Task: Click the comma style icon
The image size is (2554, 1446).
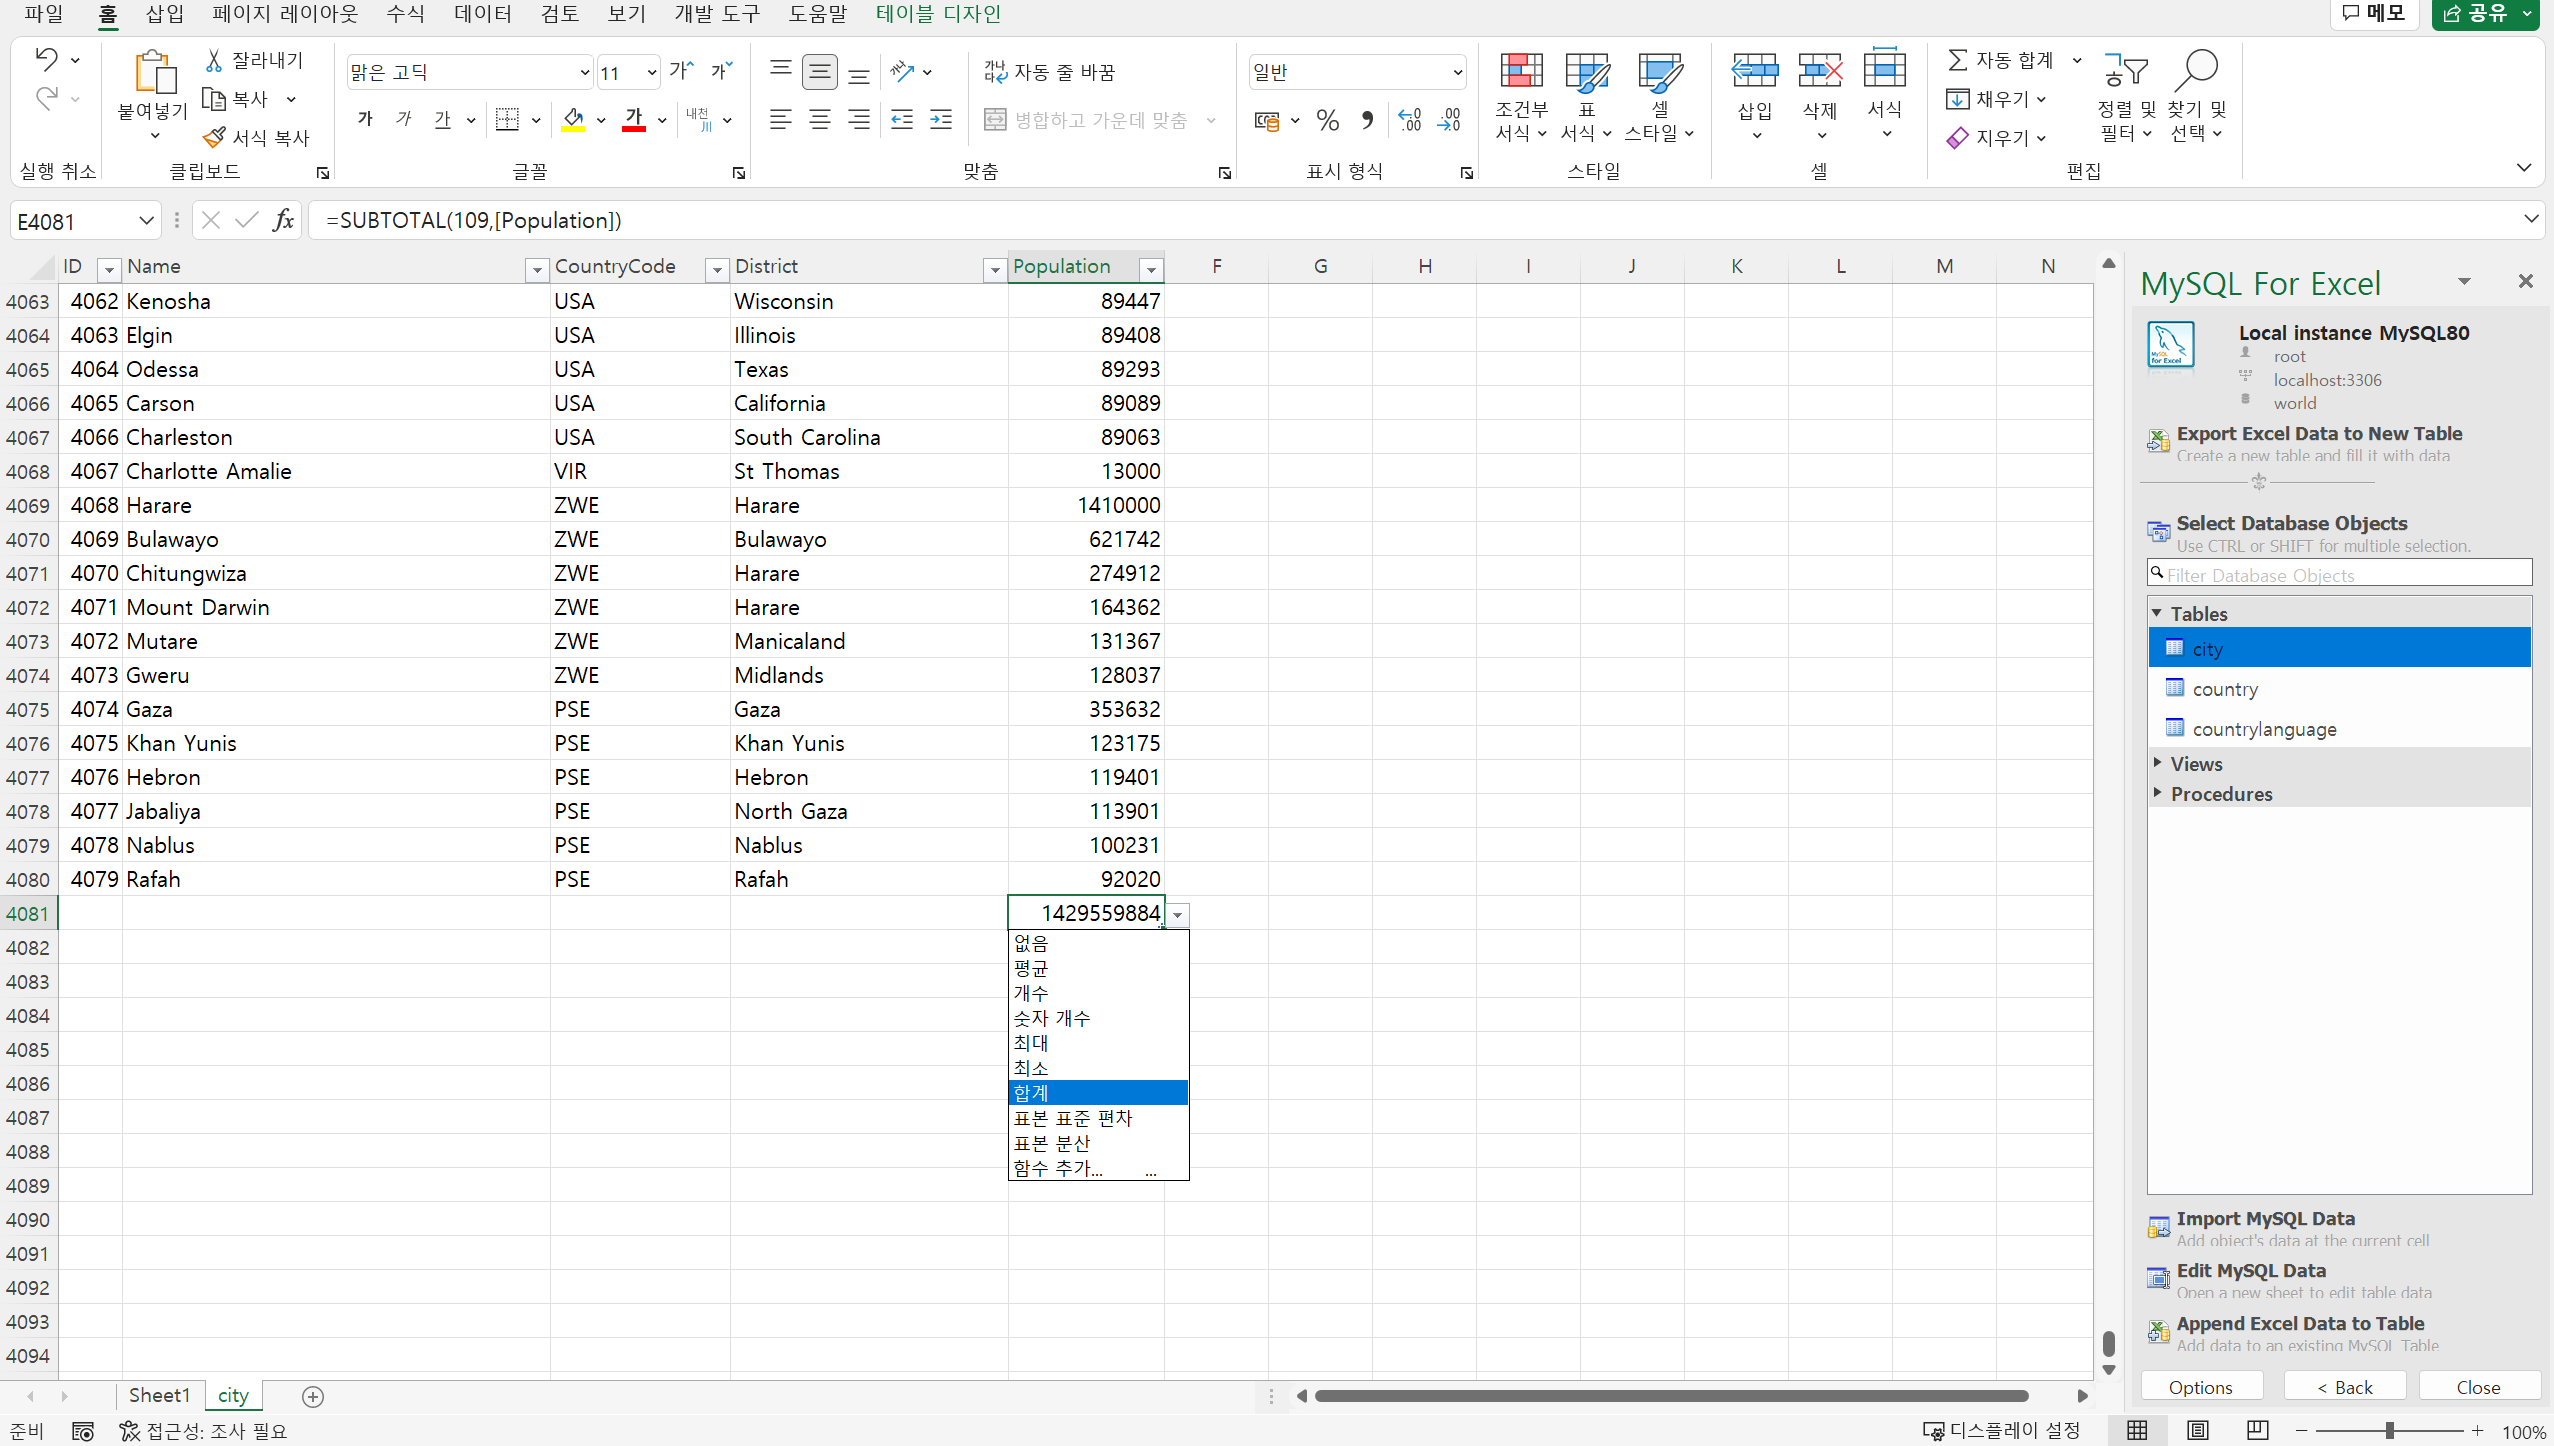Action: [x=1367, y=120]
